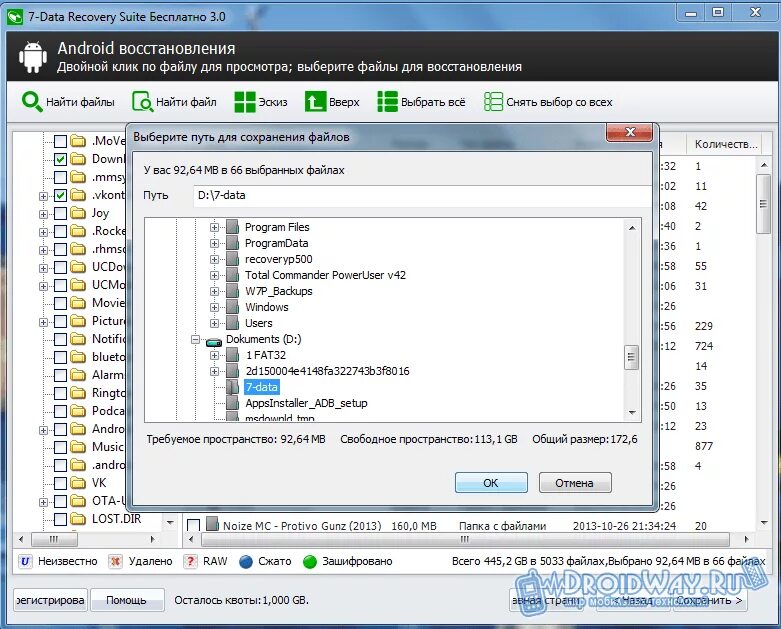Select all files via the Выбрать всё icon

coord(388,102)
